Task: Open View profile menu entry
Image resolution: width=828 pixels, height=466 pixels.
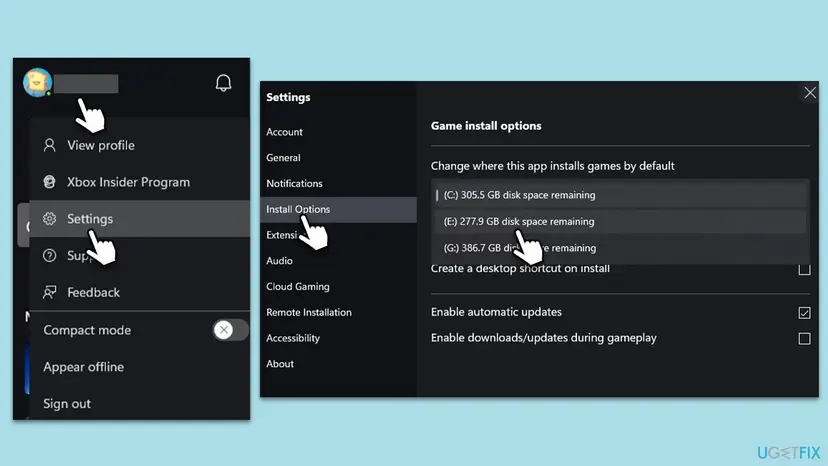Action: pyautogui.click(x=139, y=145)
